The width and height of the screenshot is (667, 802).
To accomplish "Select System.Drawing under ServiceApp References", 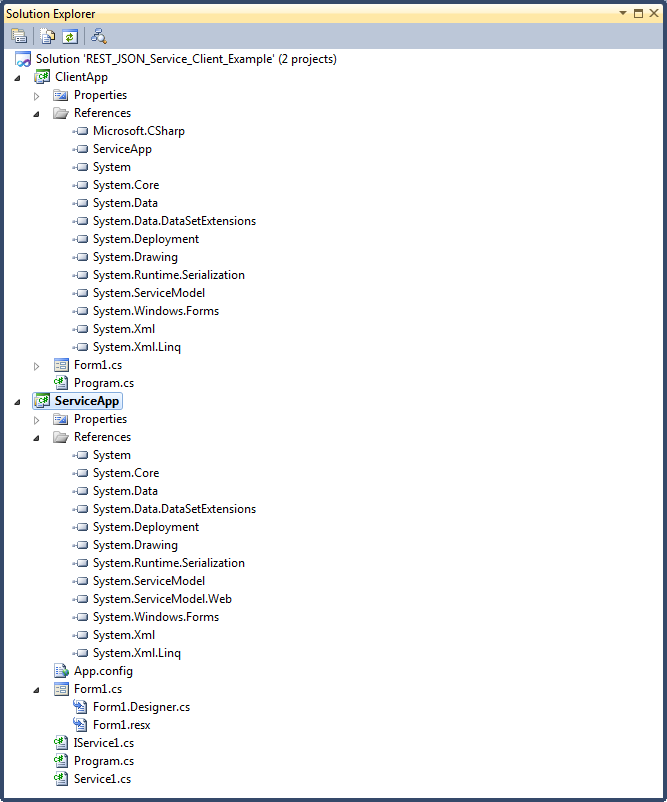I will tap(135, 545).
